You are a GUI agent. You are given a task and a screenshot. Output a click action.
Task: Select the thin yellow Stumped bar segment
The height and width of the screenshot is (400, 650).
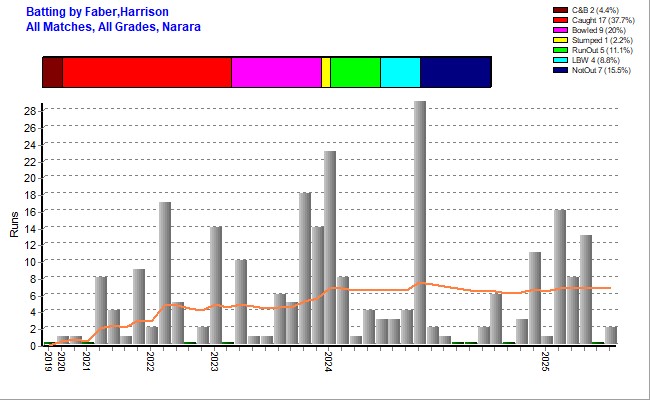[326, 72]
